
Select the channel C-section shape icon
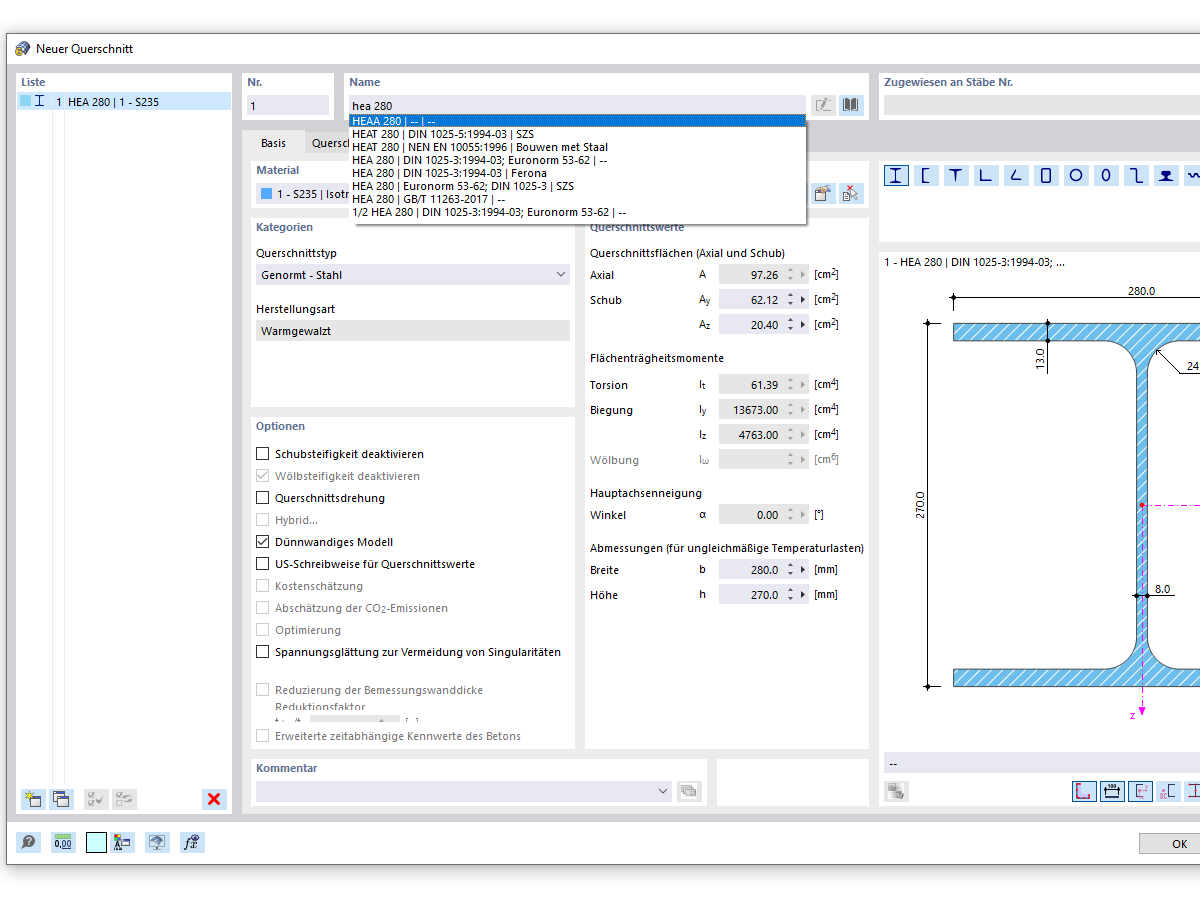(x=927, y=176)
